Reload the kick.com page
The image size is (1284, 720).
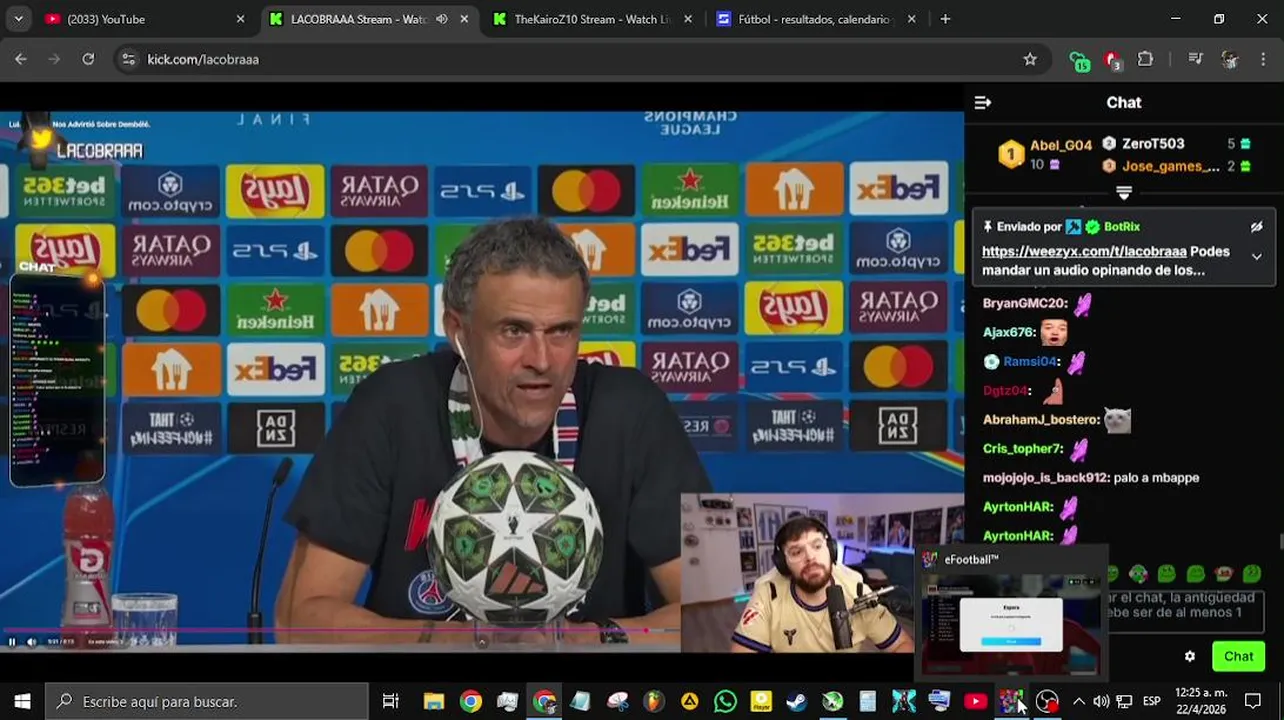coord(88,59)
